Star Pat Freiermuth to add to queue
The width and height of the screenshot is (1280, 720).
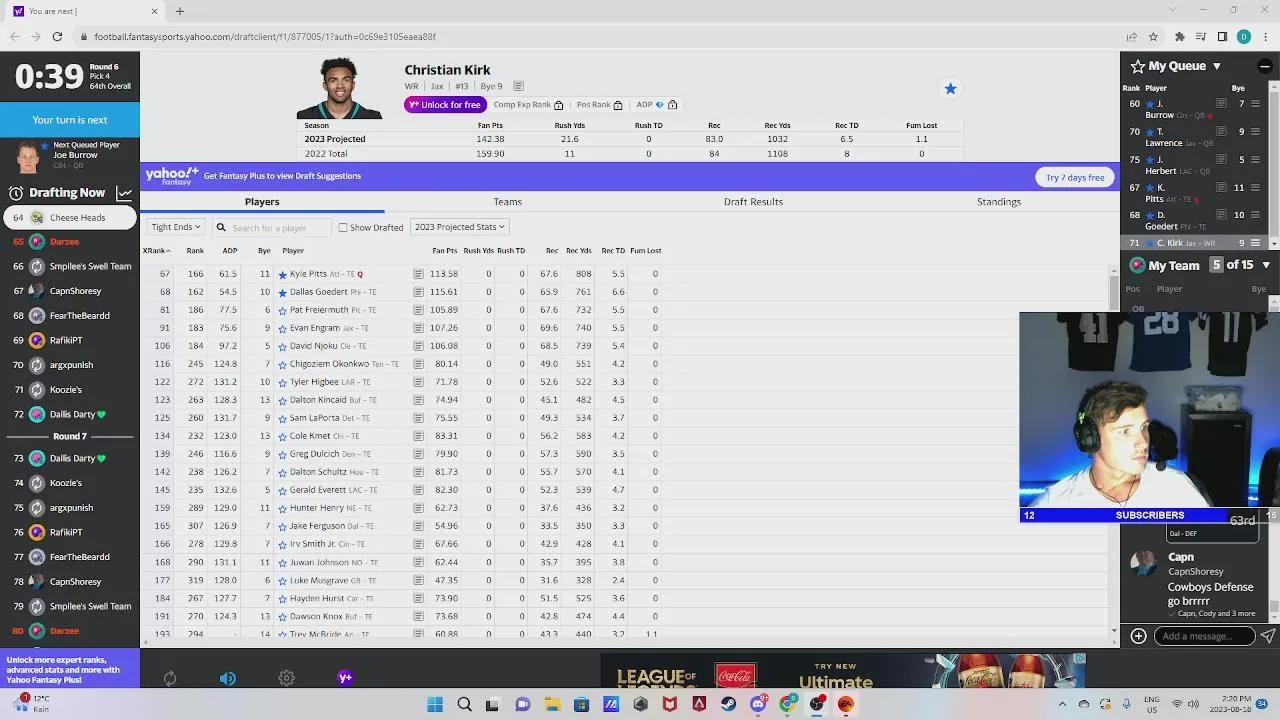coord(282,310)
